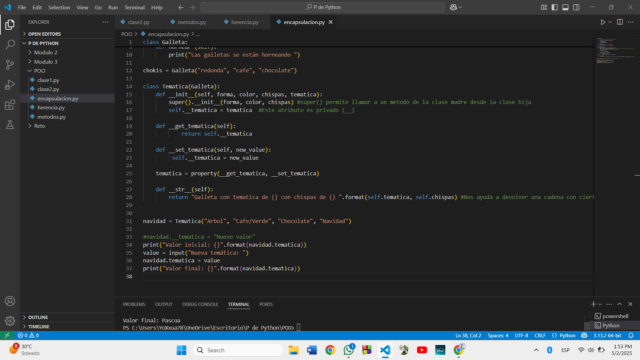
Task: Click the Ln 38, Col 2 status item
Action: tap(468, 336)
